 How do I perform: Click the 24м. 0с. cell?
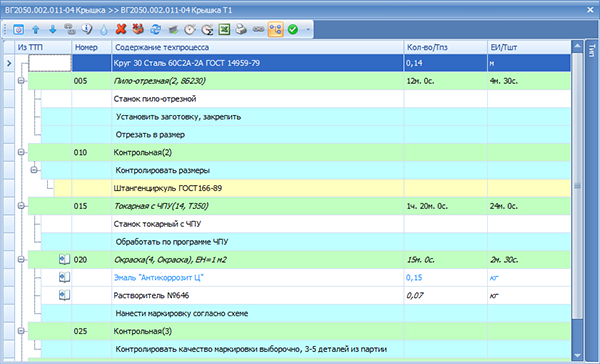pos(529,206)
